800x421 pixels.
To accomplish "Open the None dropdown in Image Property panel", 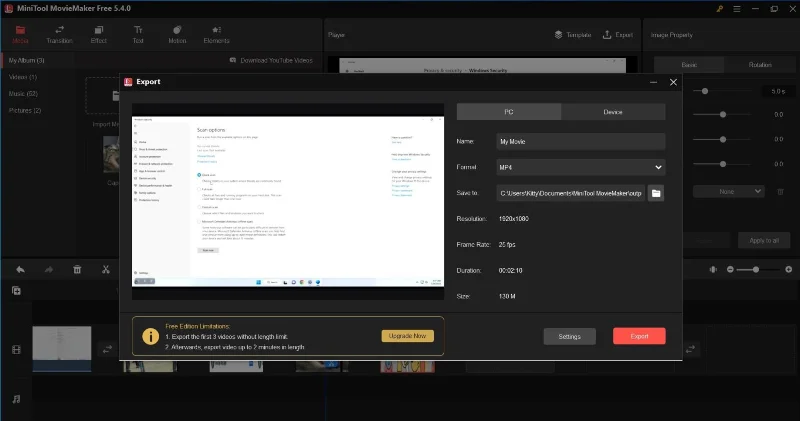I will pyautogui.click(x=729, y=192).
